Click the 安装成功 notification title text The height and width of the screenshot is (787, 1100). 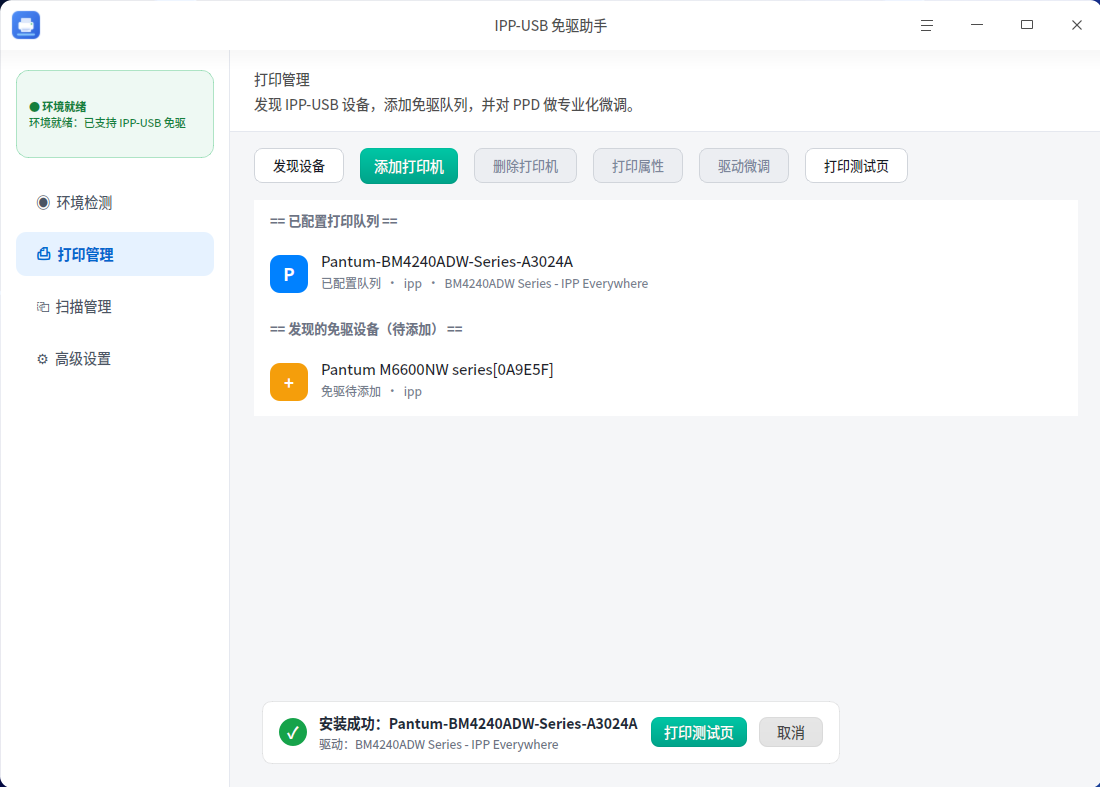click(x=478, y=723)
